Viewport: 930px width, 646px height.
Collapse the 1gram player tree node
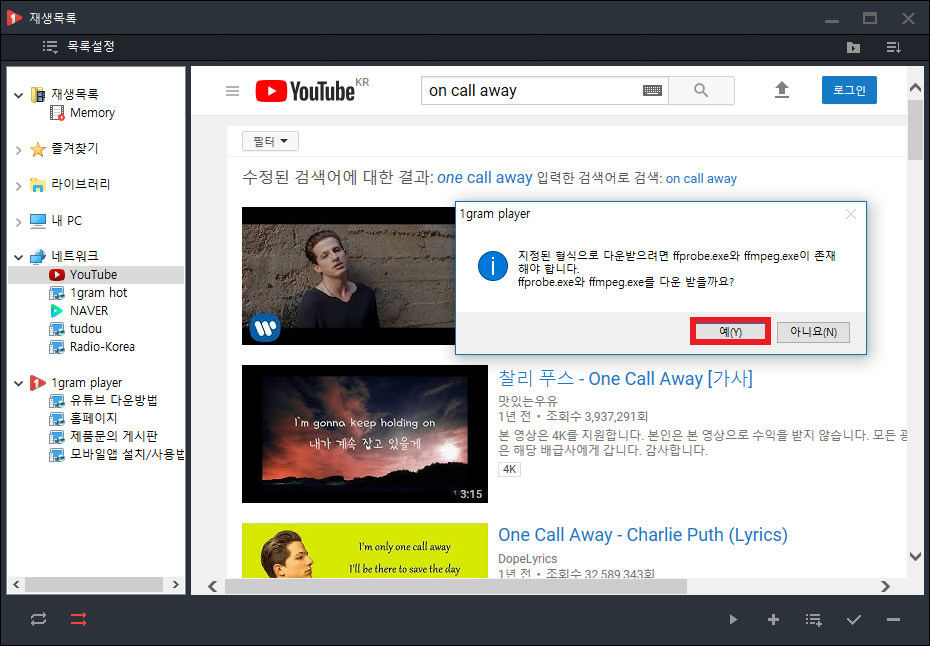(18, 383)
